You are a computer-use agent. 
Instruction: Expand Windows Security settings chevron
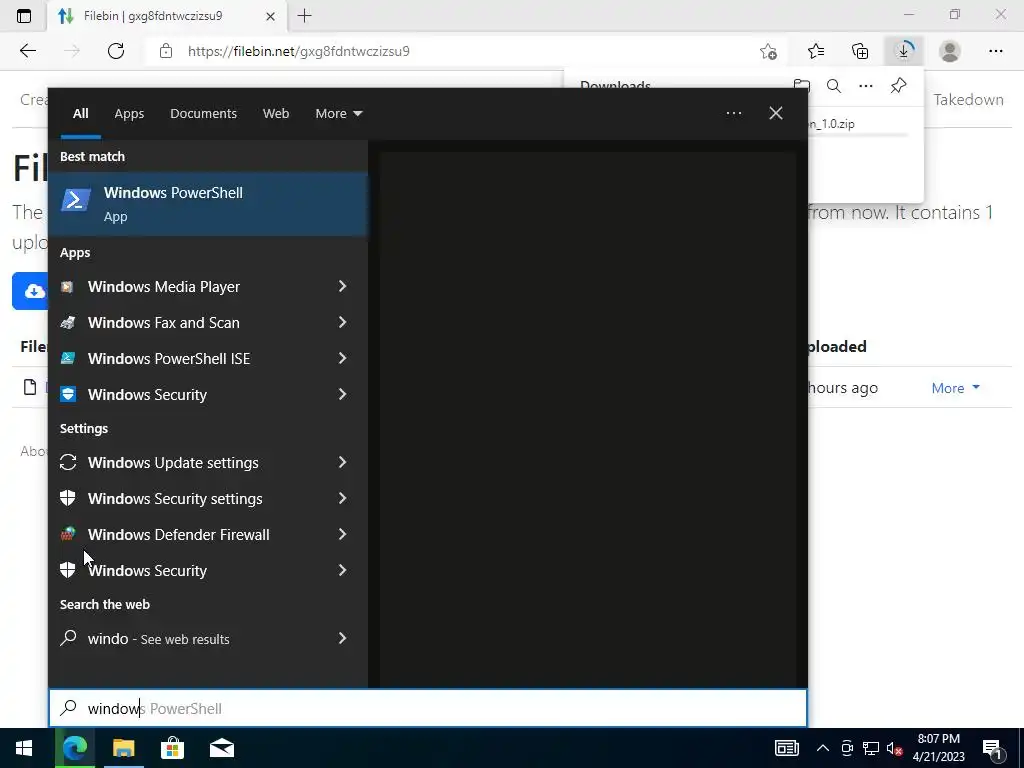click(342, 498)
